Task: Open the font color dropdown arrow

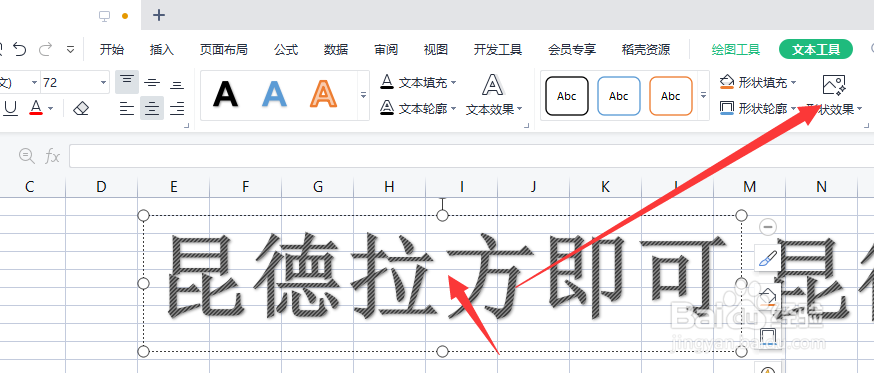Action: click(51, 108)
